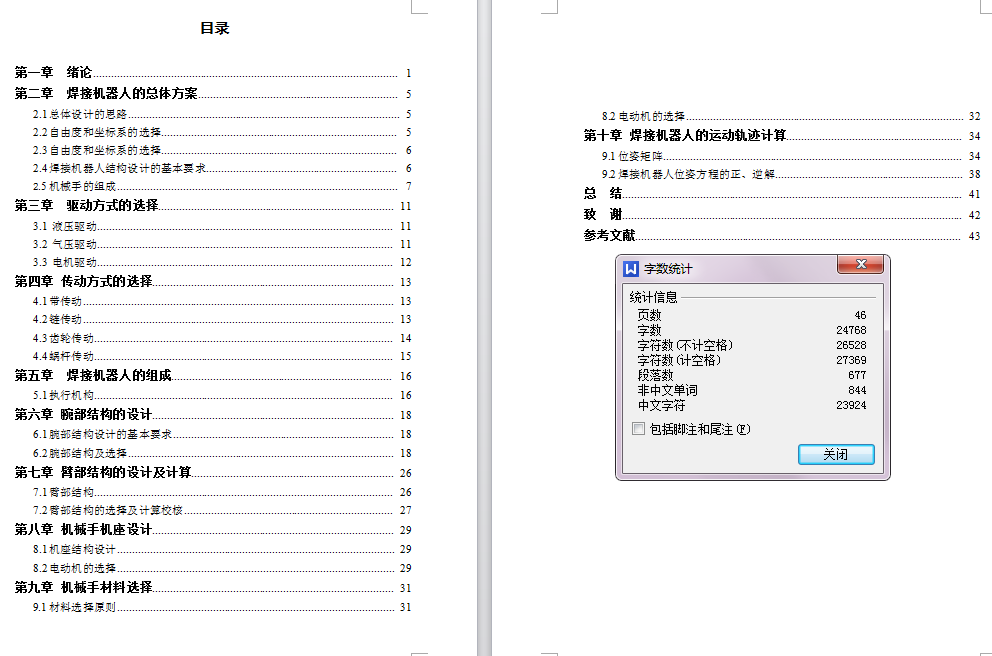Open TOC entry 第一章 绪论
The height and width of the screenshot is (656, 992).
click(x=213, y=73)
